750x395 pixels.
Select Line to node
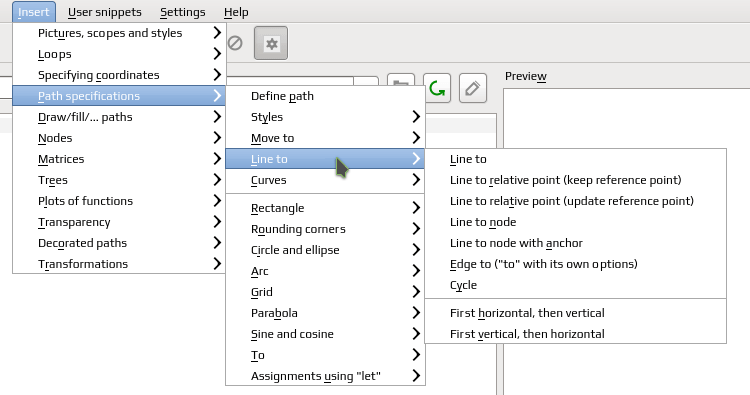(x=575, y=222)
